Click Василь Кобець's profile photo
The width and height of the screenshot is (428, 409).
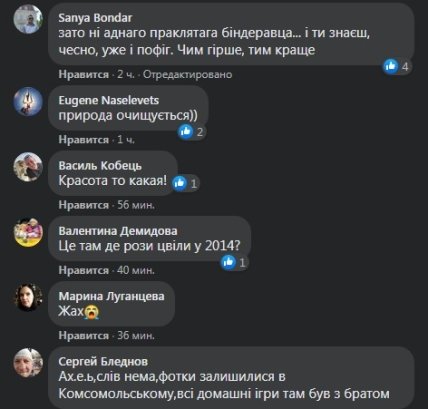[x=28, y=167]
